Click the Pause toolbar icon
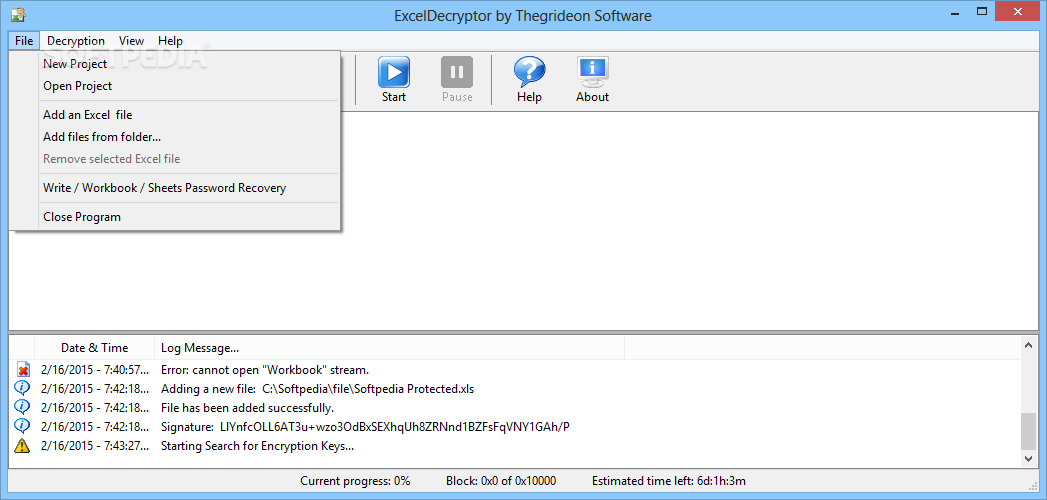 coord(457,72)
